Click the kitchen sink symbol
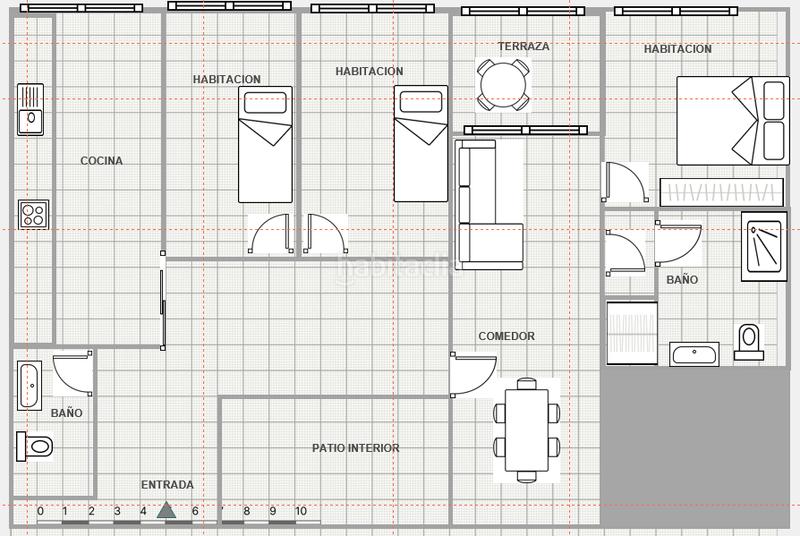800x536 pixels. 31,109
